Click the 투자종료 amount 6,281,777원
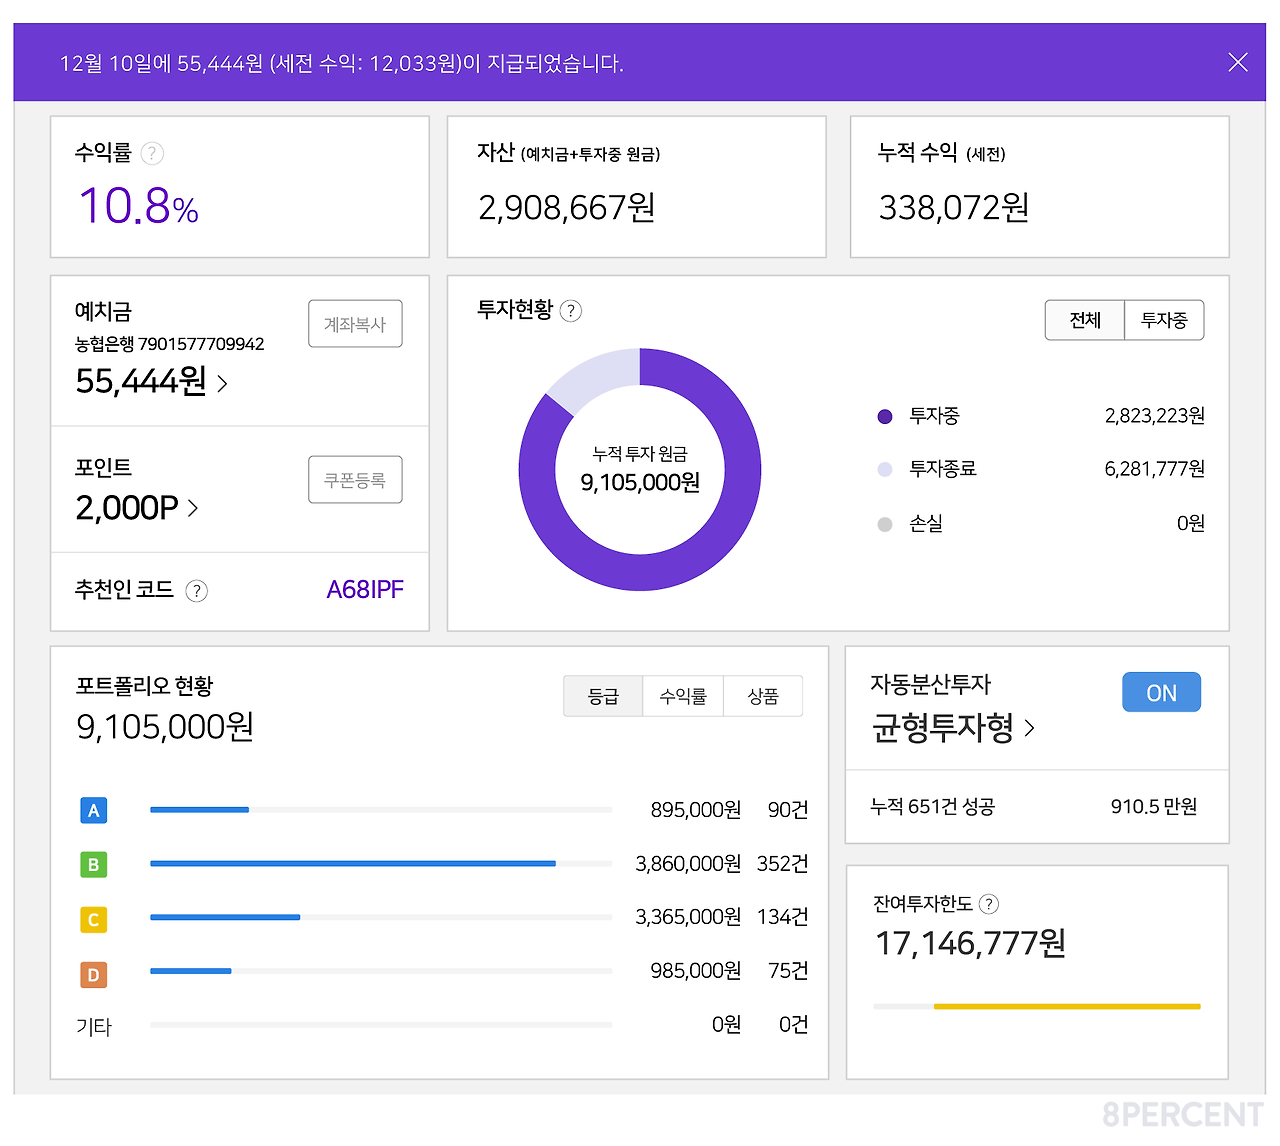This screenshot has height=1146, width=1280. 1155,469
